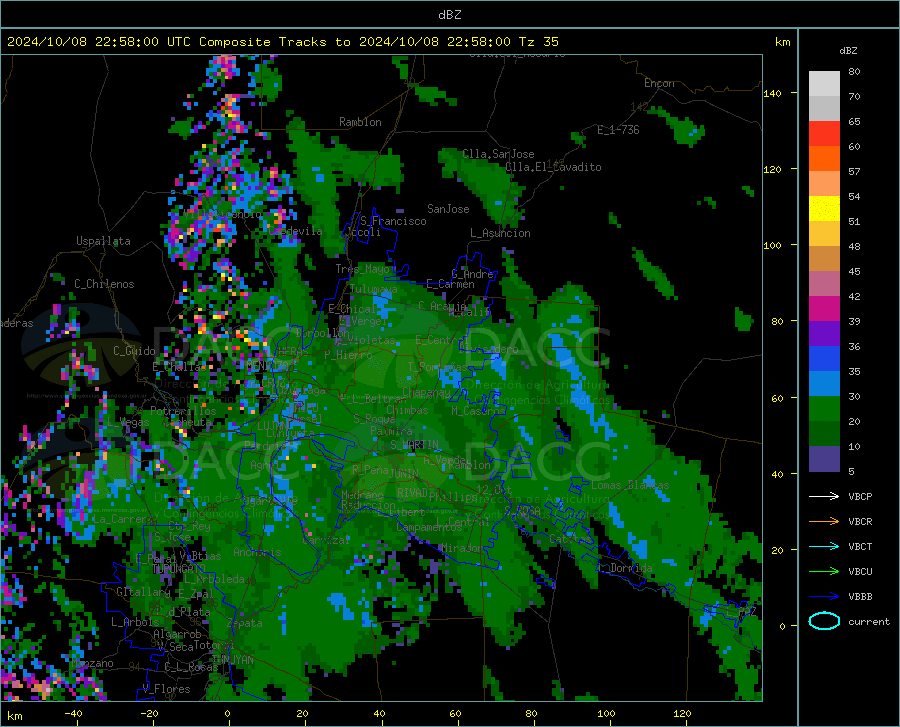Click the blue VBBB arrow legend icon

point(824,596)
